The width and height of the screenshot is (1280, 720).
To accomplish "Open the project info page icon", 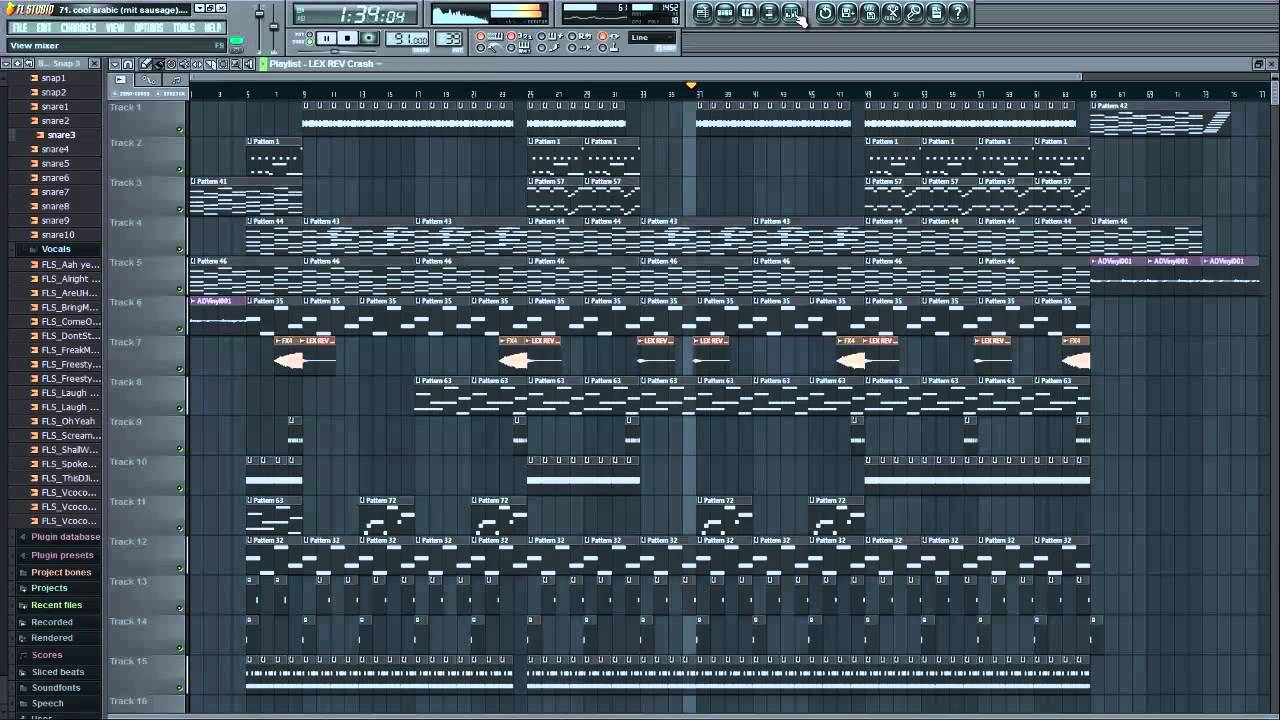I will point(936,13).
